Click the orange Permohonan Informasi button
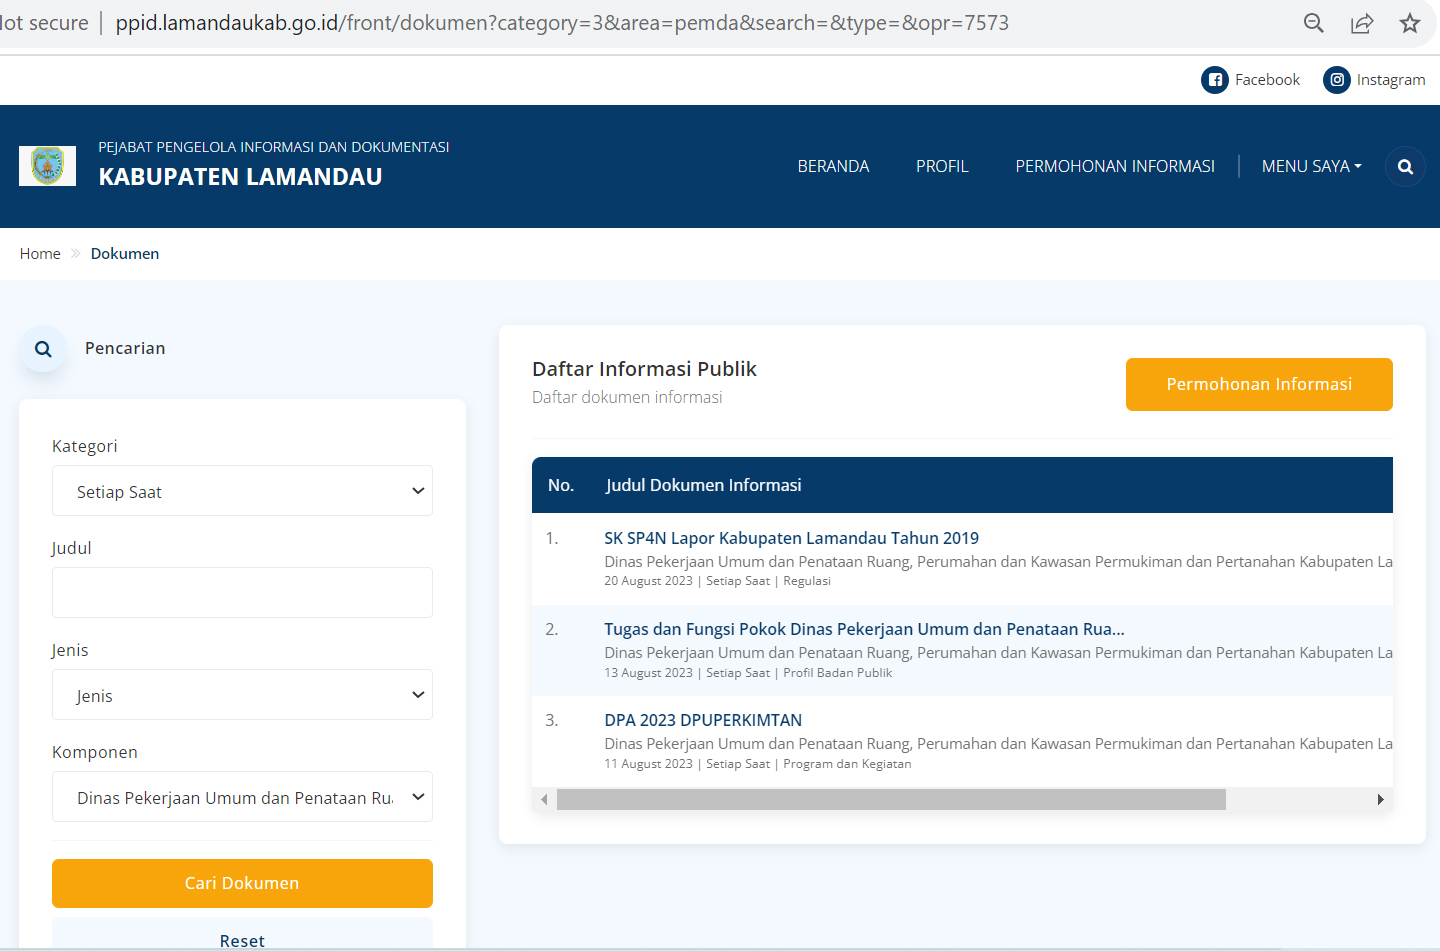Image resolution: width=1440 pixels, height=951 pixels. click(1258, 384)
